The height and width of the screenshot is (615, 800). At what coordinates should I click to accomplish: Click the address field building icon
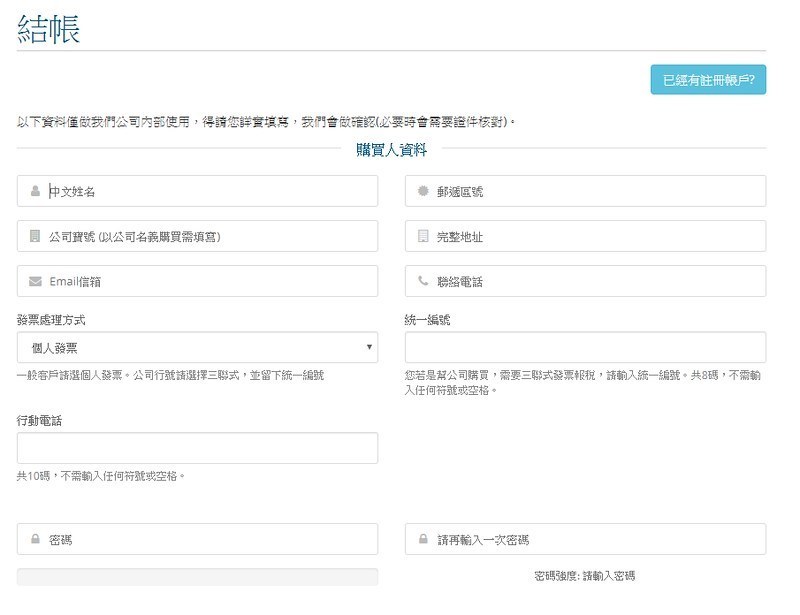click(x=423, y=236)
